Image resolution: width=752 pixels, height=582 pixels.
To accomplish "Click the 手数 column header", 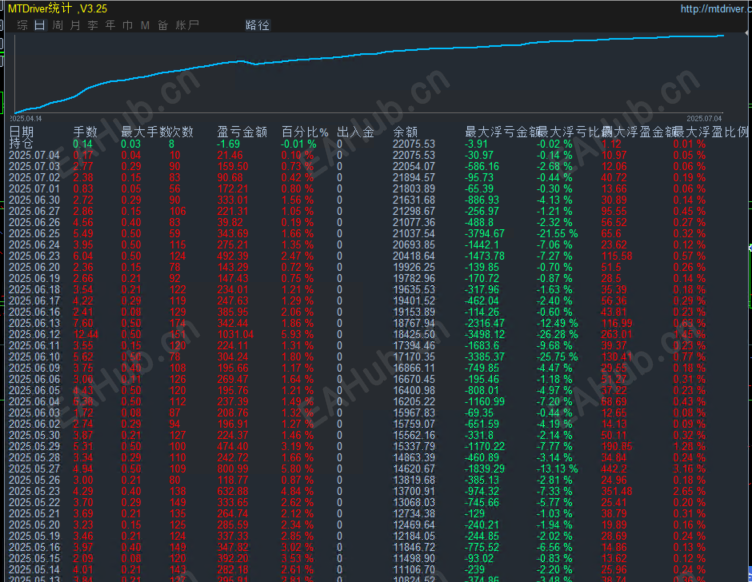I will (x=85, y=132).
